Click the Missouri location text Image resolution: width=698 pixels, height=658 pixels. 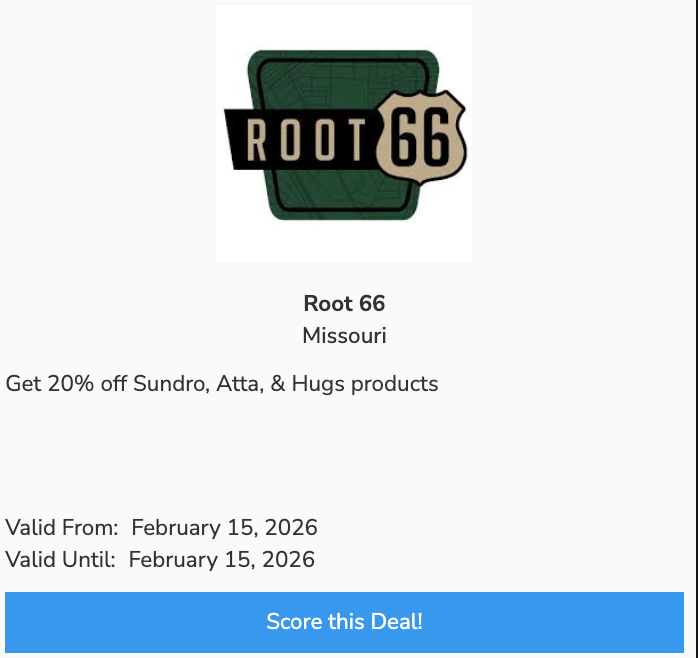tap(344, 336)
